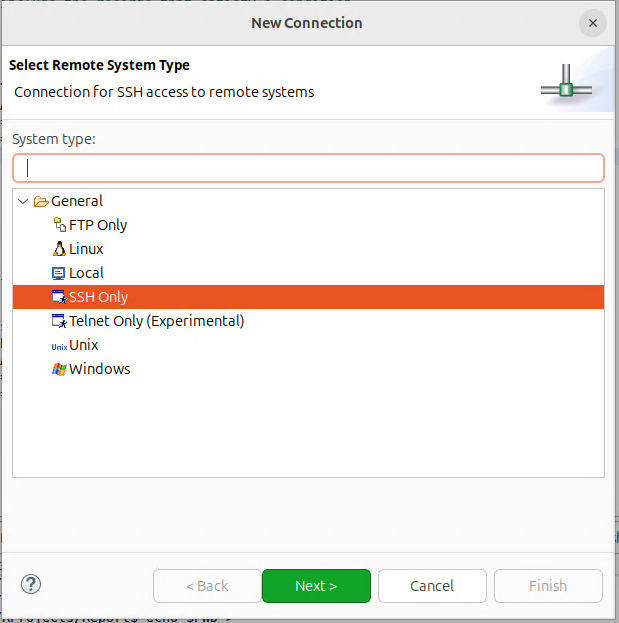Click the Windows flag icon
This screenshot has height=623, width=619.
pos(59,370)
